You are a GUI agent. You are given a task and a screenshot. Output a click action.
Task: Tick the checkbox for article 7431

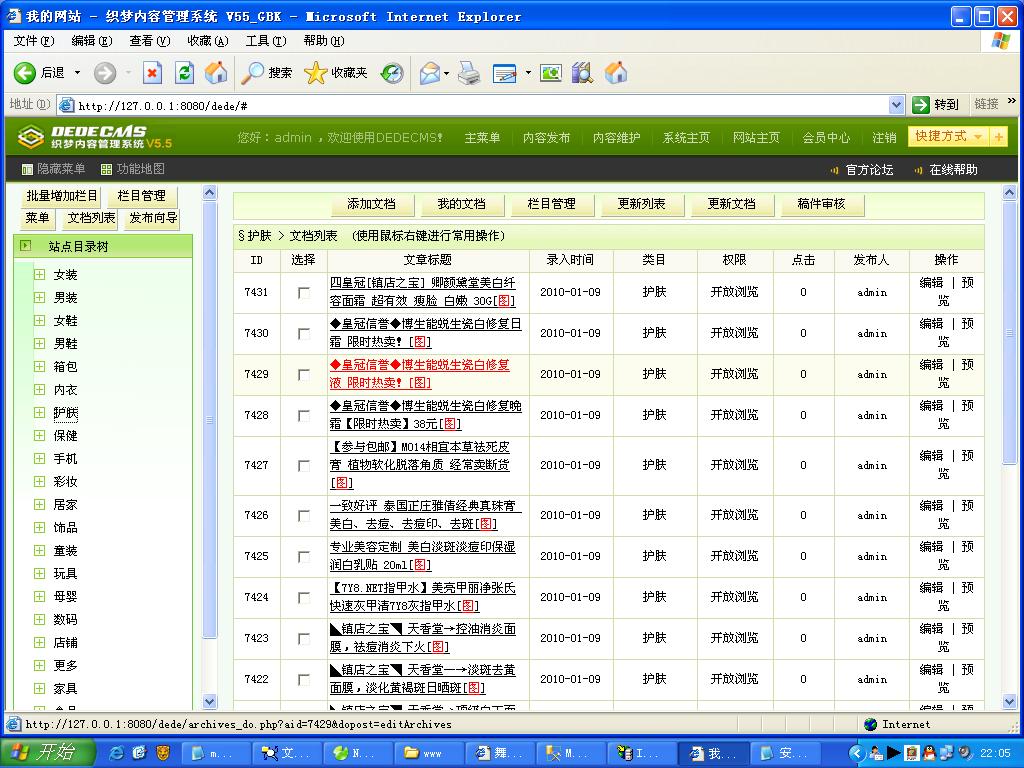click(x=304, y=293)
